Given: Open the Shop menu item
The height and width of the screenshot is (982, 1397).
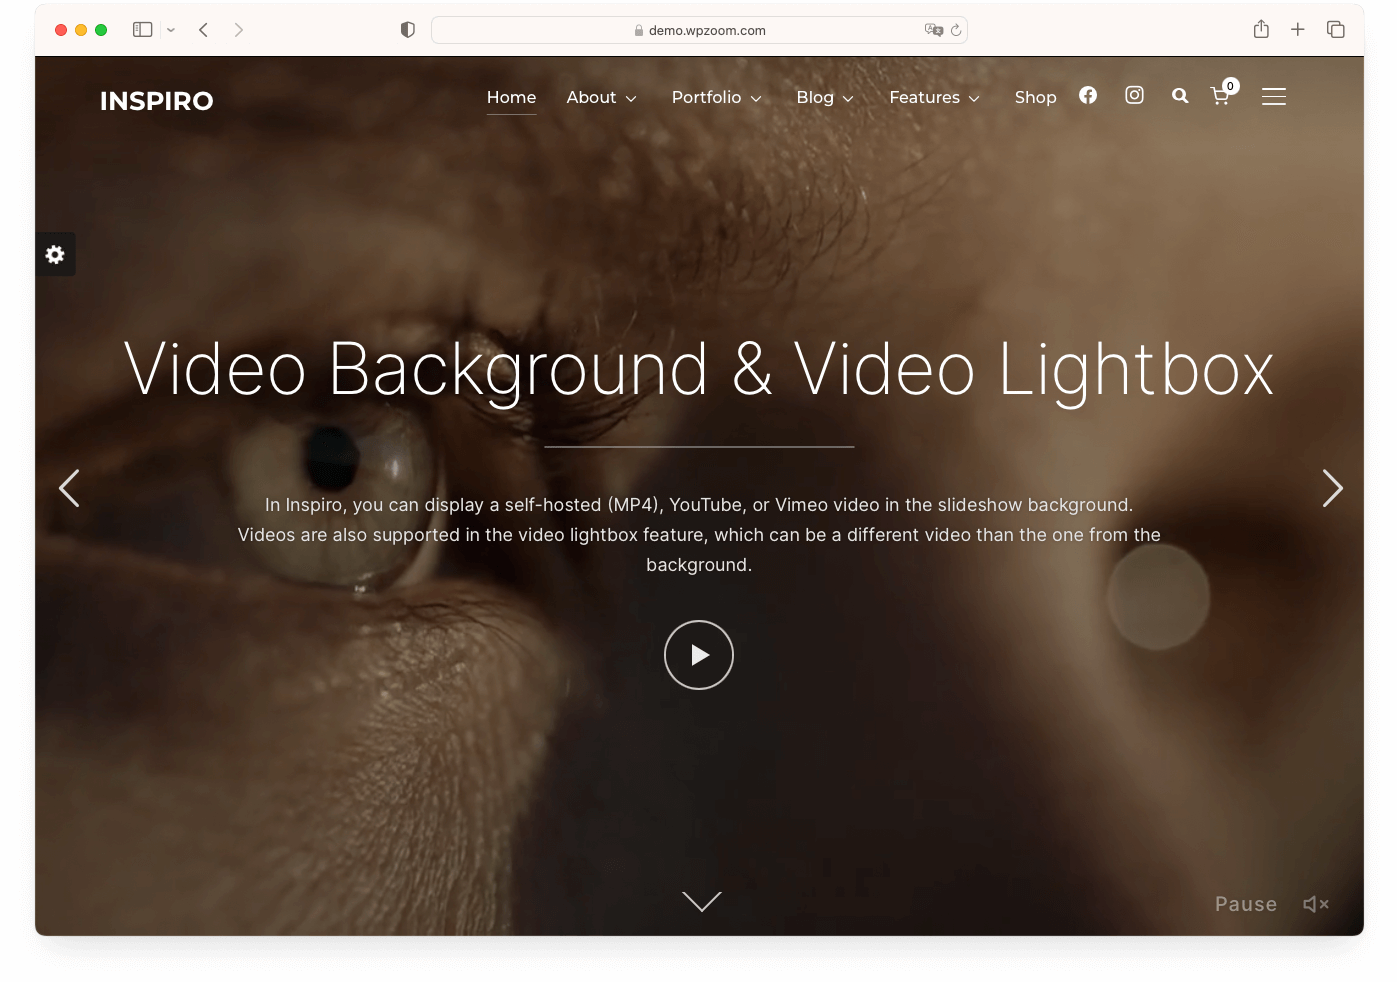Looking at the screenshot, I should click(x=1035, y=98).
